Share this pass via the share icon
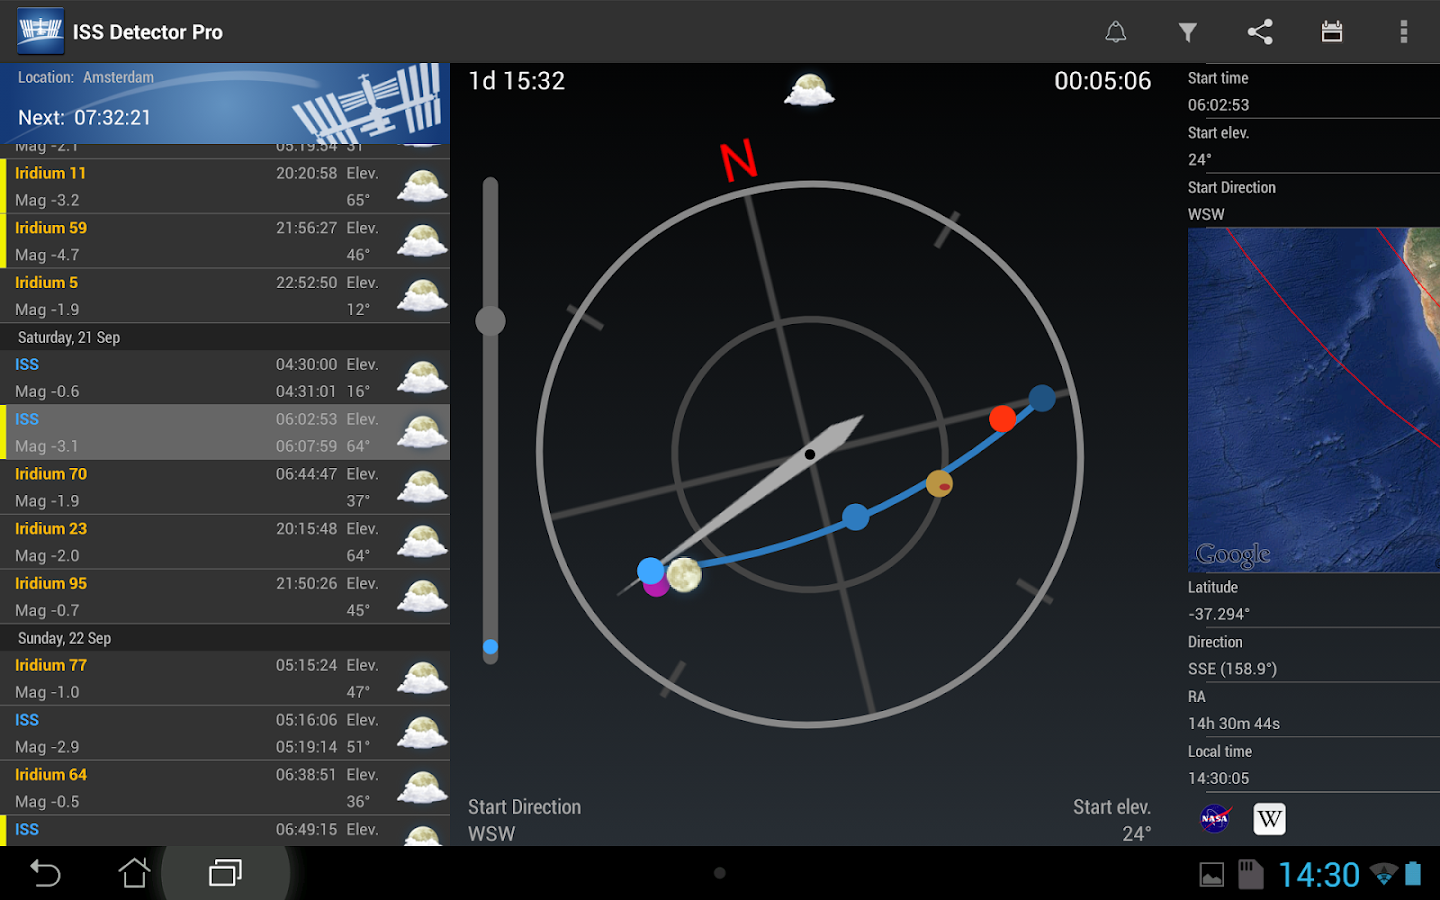The width and height of the screenshot is (1440, 900). pyautogui.click(x=1260, y=31)
